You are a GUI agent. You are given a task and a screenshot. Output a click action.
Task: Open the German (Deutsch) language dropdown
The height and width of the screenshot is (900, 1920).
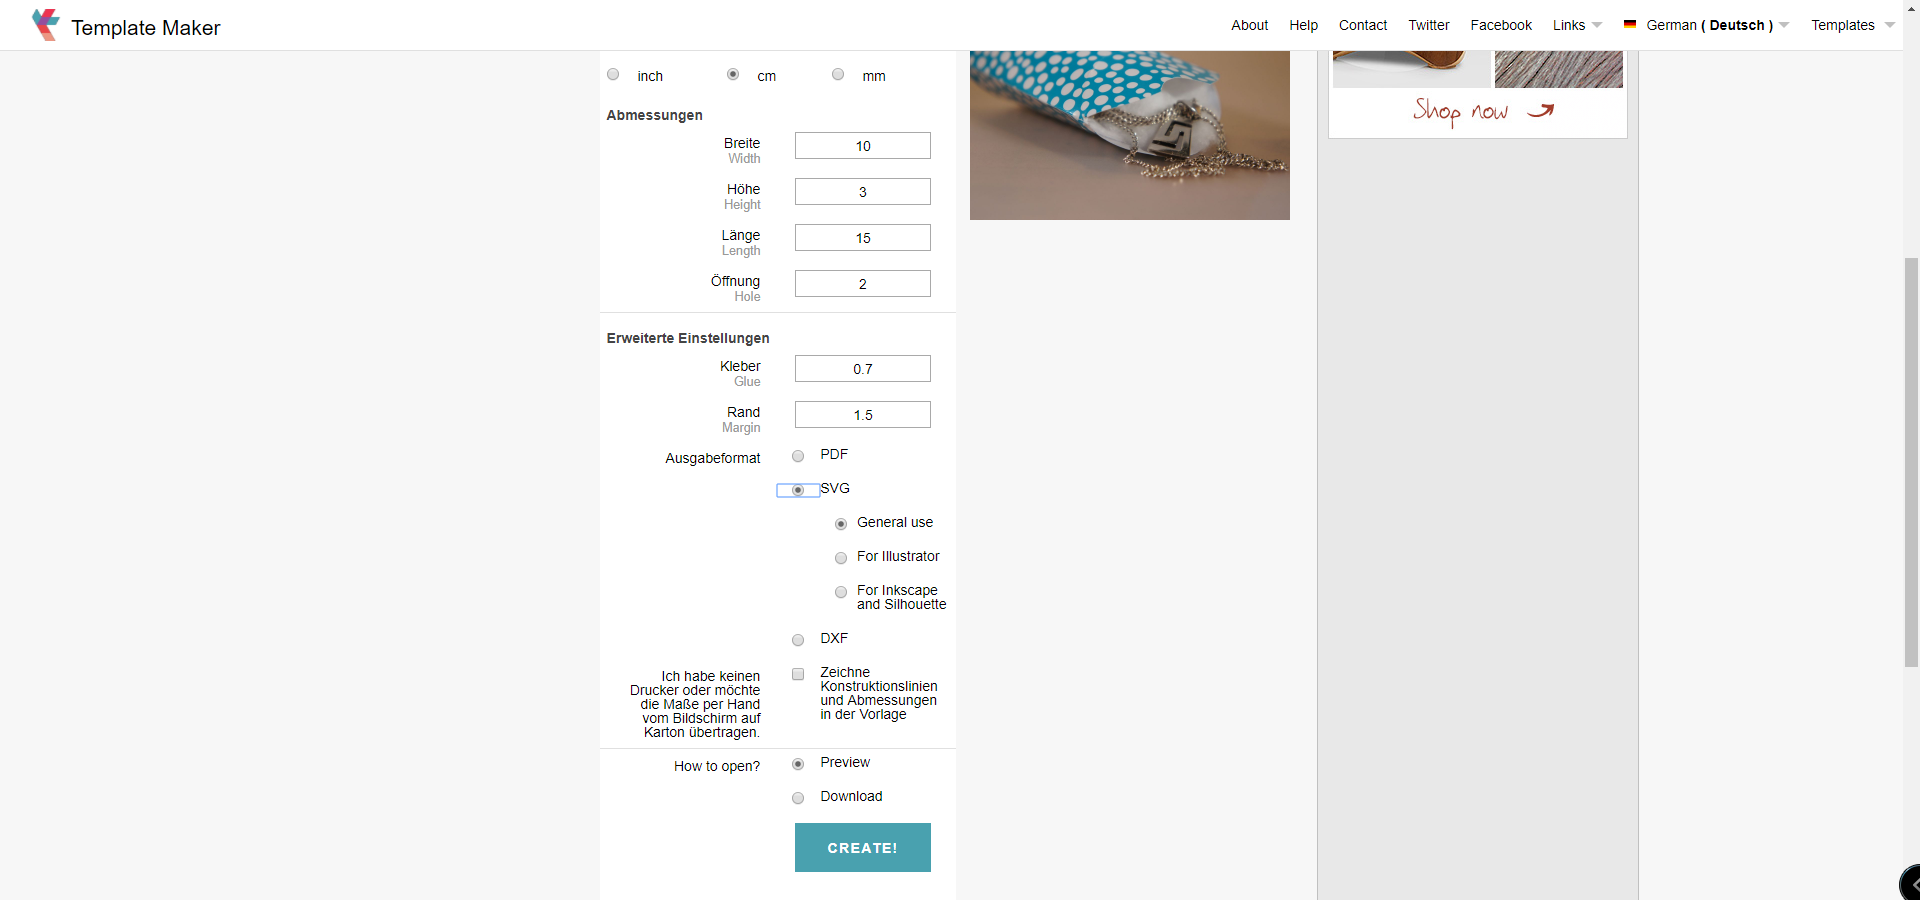pyautogui.click(x=1707, y=25)
